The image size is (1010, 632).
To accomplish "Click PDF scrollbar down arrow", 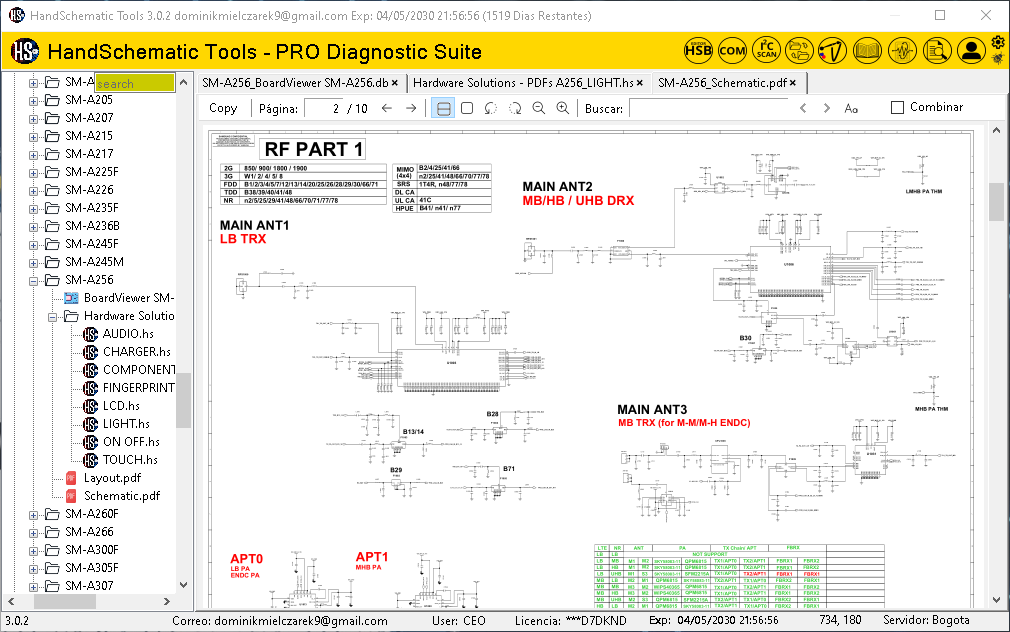I will pos(996,599).
